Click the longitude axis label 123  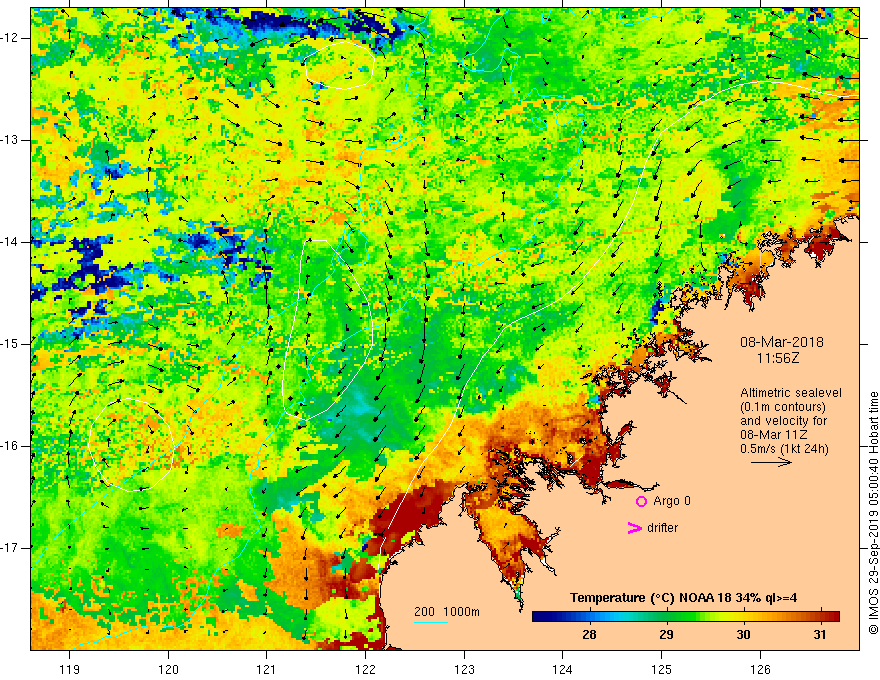464,669
